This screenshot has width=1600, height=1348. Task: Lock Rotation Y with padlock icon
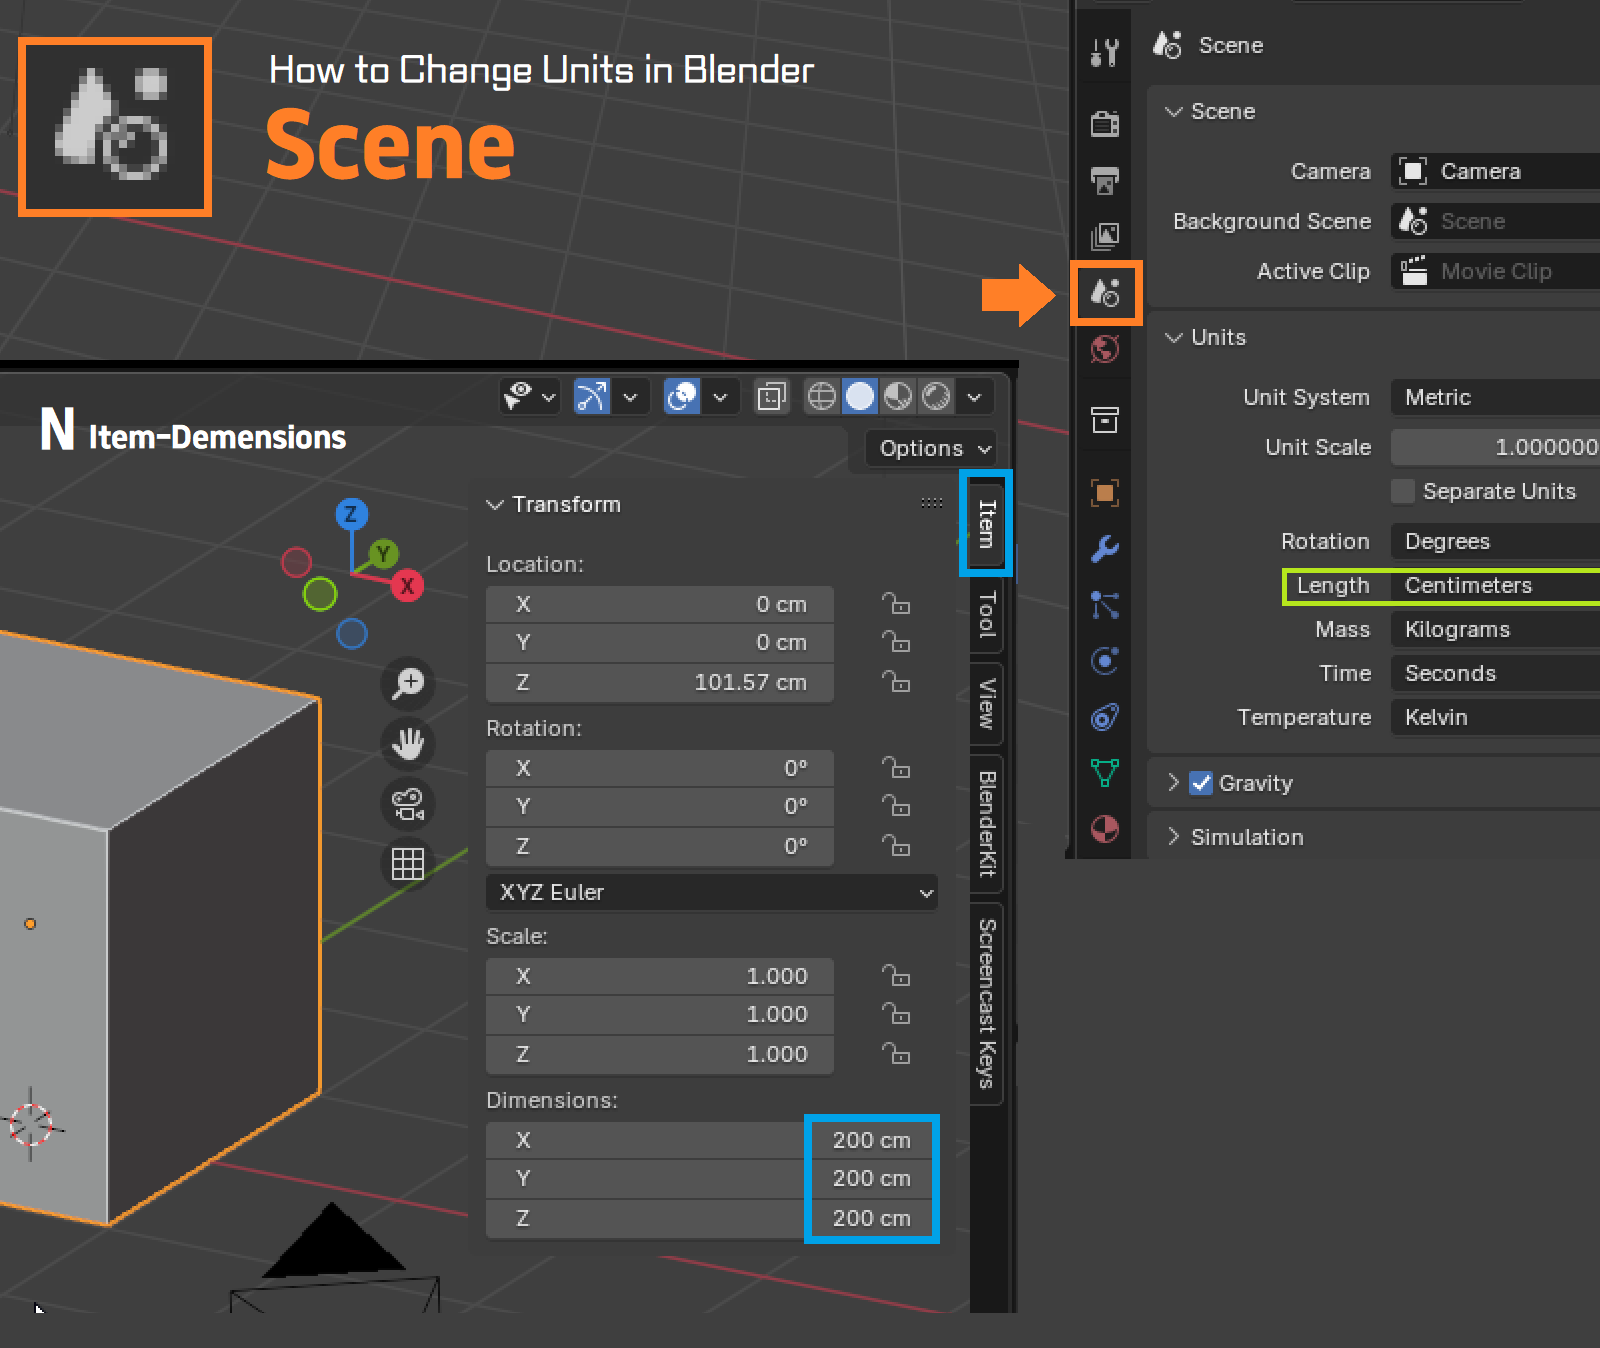pos(896,806)
